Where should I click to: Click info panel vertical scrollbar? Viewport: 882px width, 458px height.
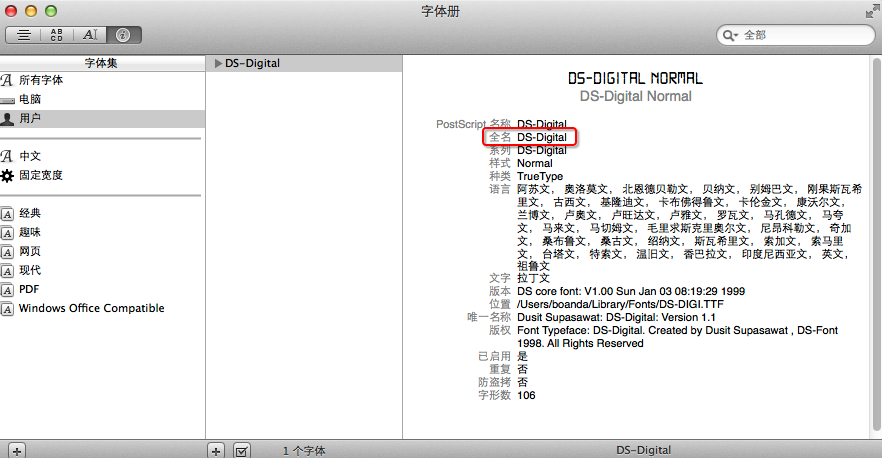click(876, 245)
